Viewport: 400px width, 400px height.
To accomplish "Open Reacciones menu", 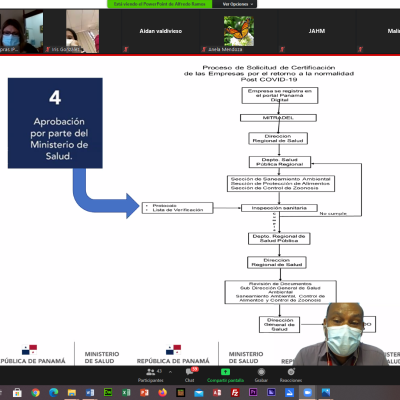I will point(291,375).
